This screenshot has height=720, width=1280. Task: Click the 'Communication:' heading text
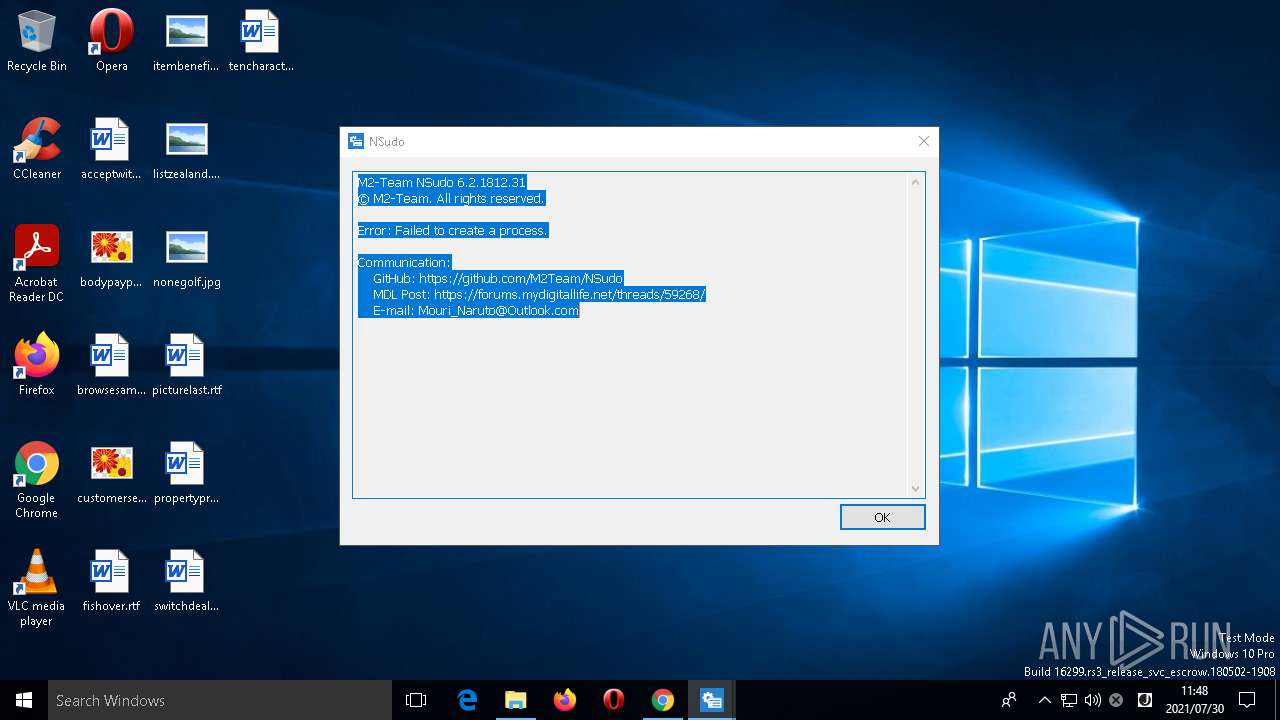click(x=404, y=262)
